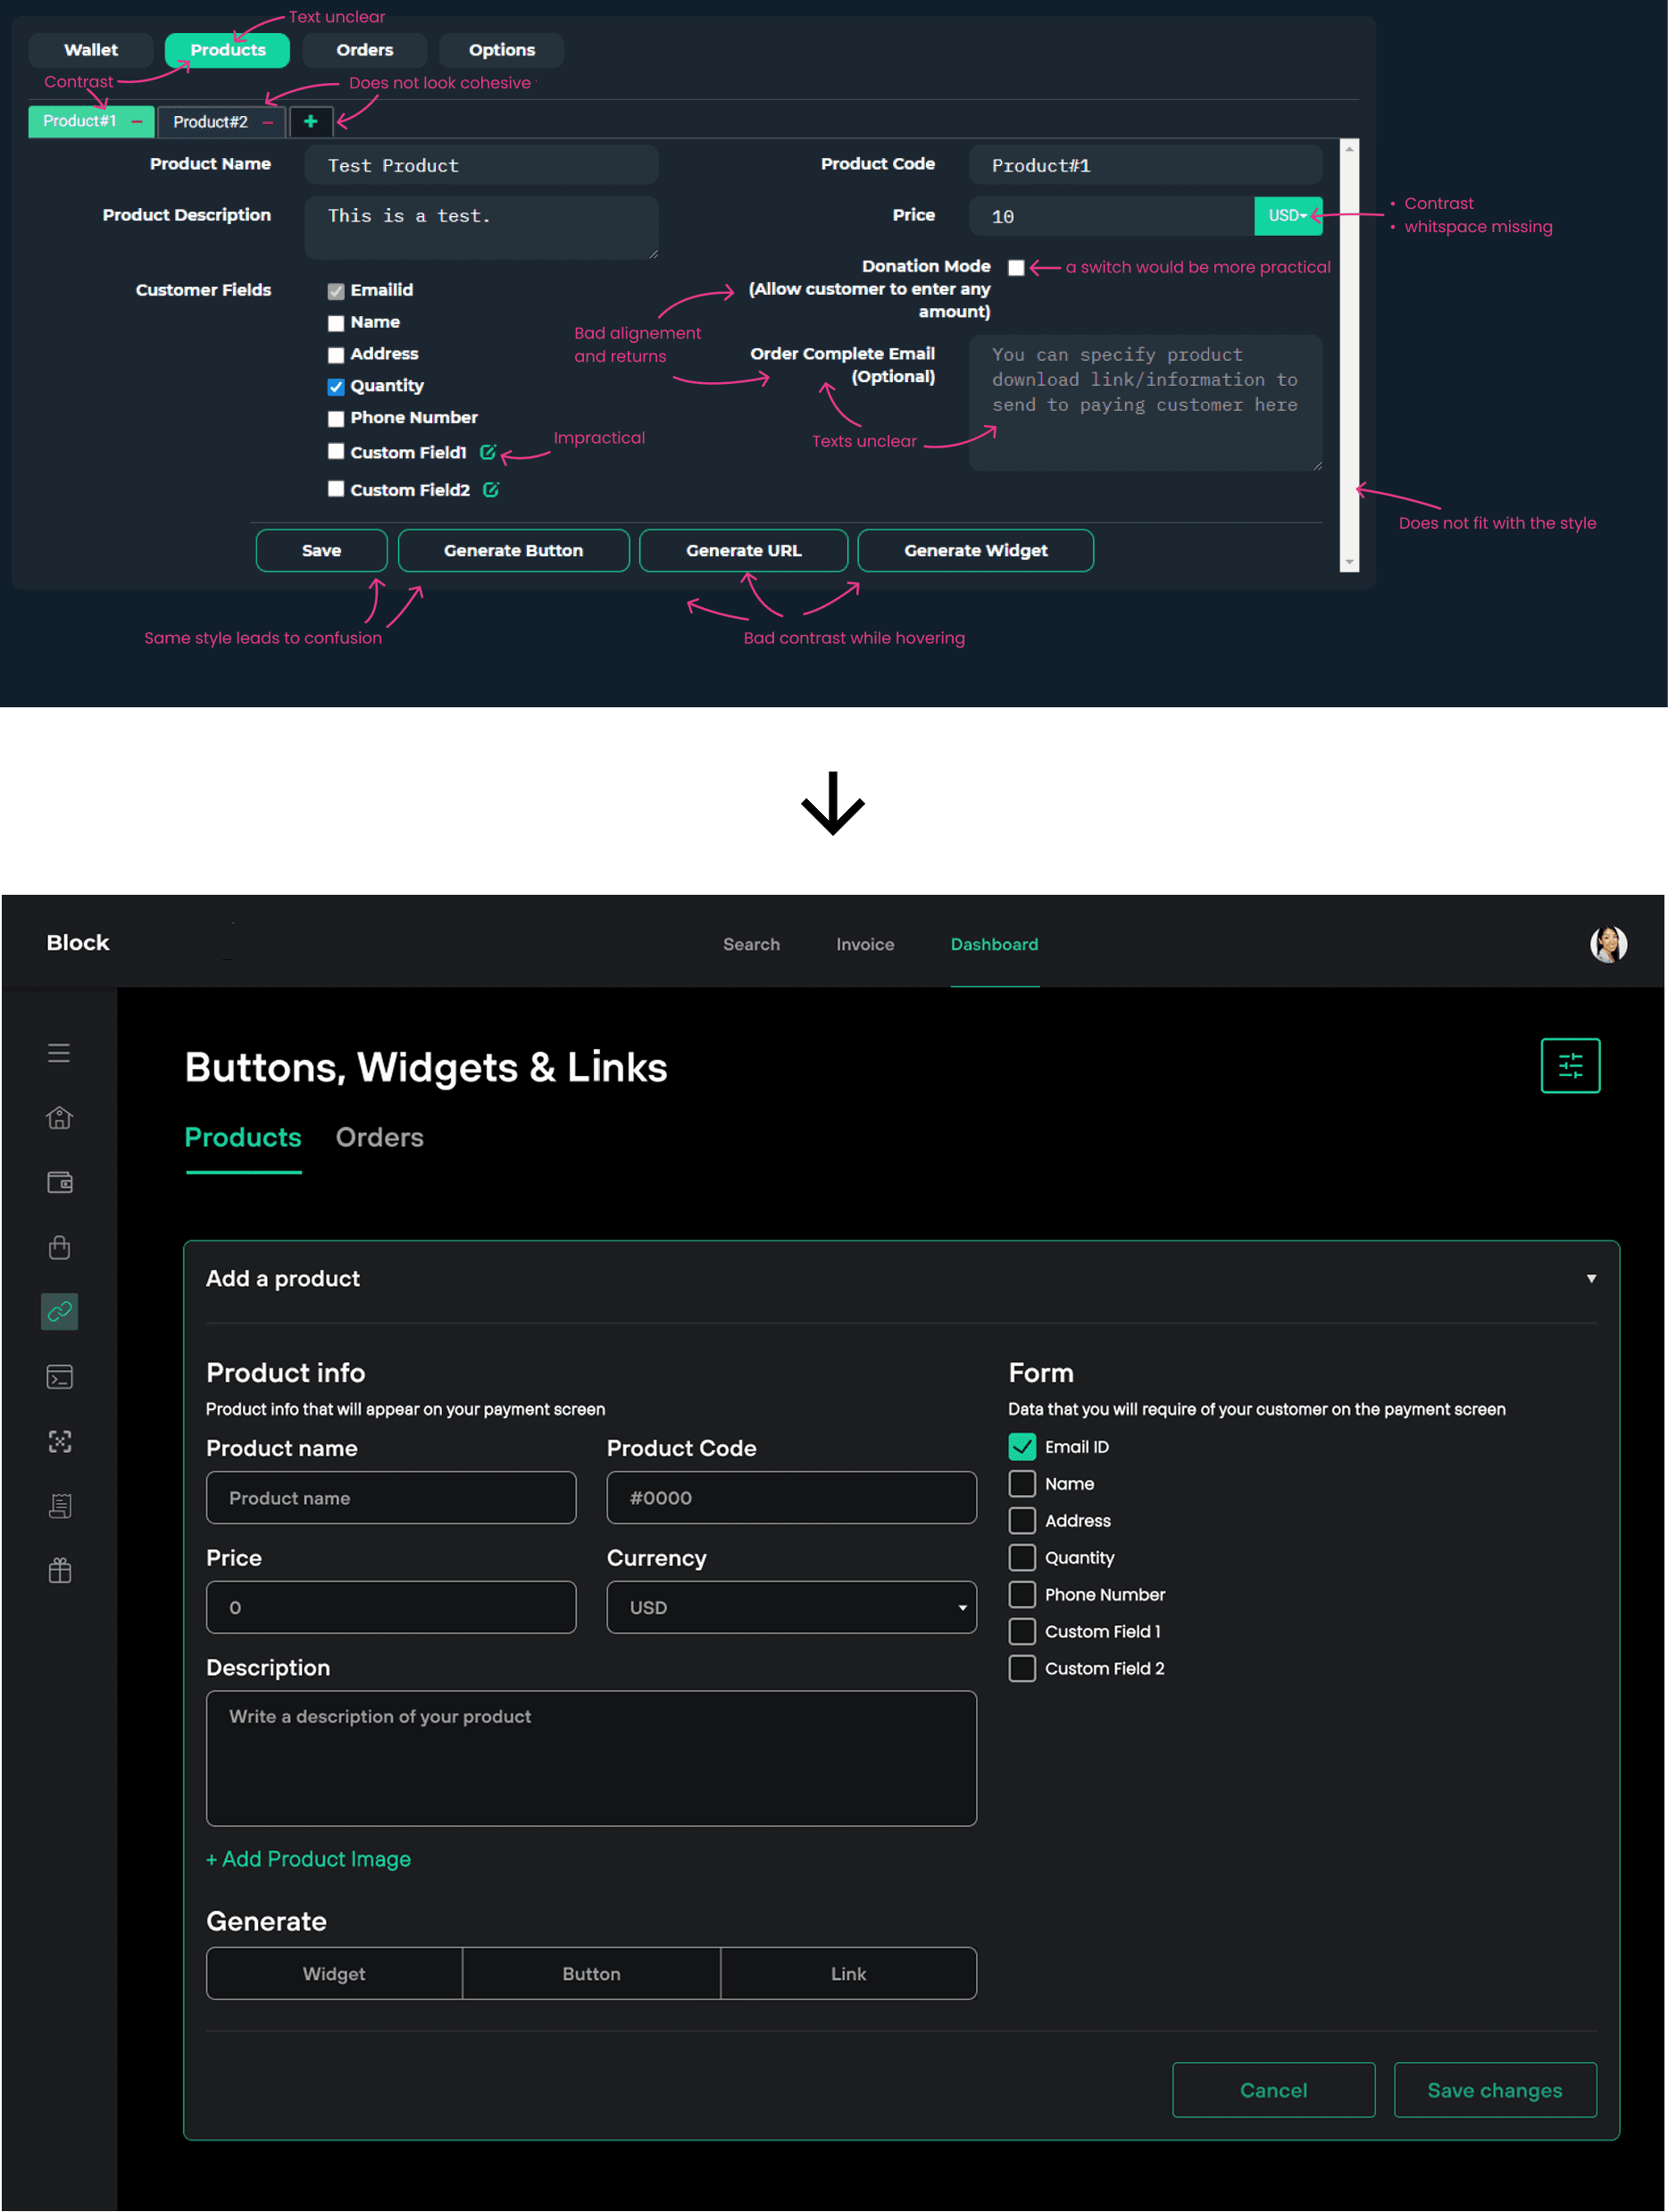Click the Block logo
The image size is (1668, 2212).
78,943
